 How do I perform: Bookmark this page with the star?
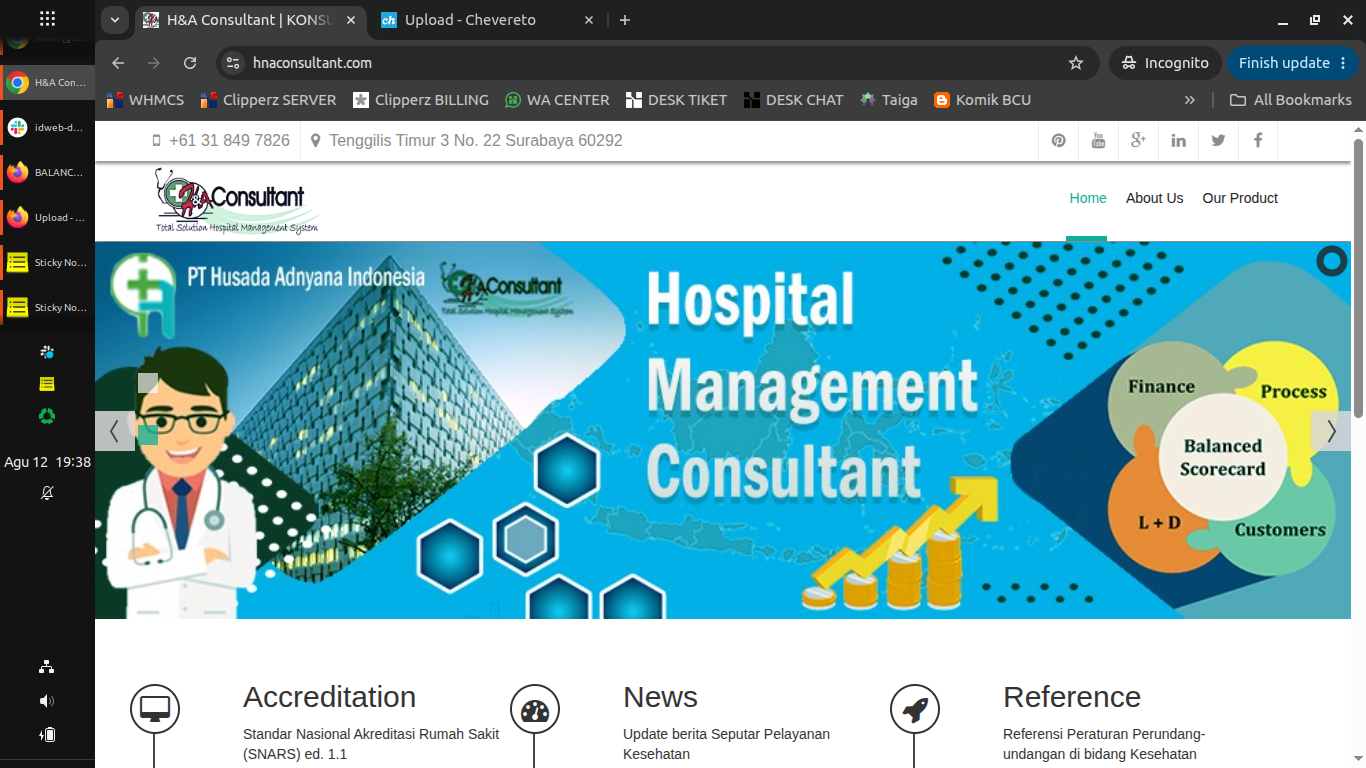(x=1076, y=63)
